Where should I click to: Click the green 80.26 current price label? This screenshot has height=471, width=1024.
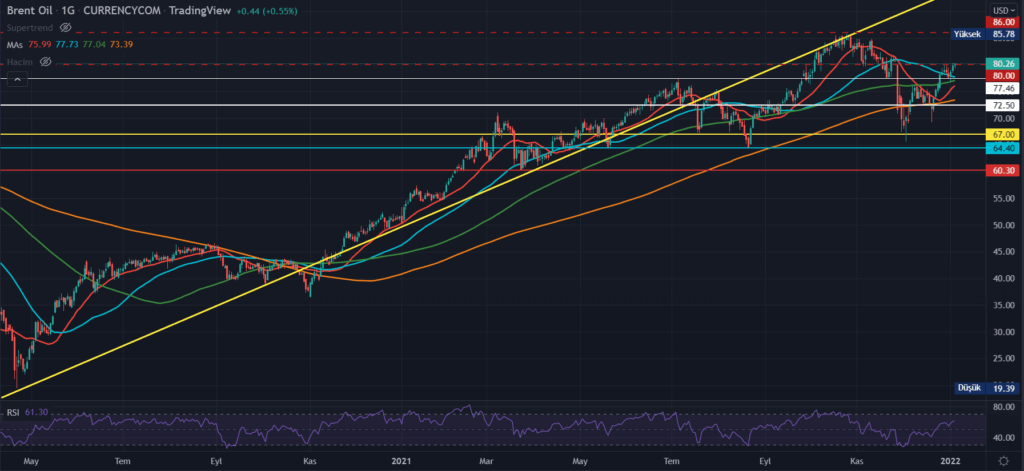(x=1002, y=63)
